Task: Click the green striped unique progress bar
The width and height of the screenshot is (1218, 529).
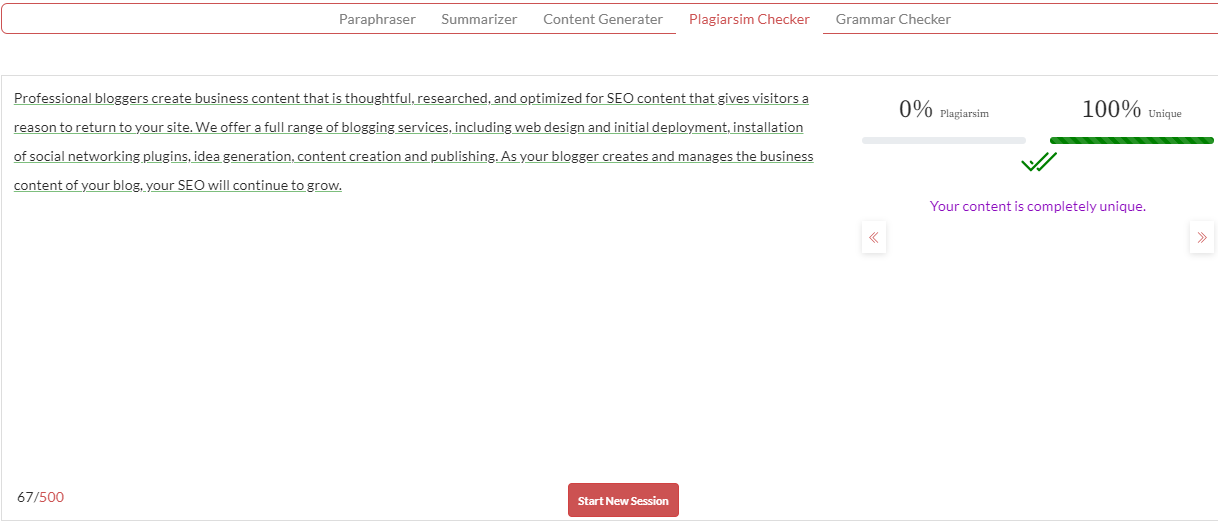Action: [x=1131, y=141]
